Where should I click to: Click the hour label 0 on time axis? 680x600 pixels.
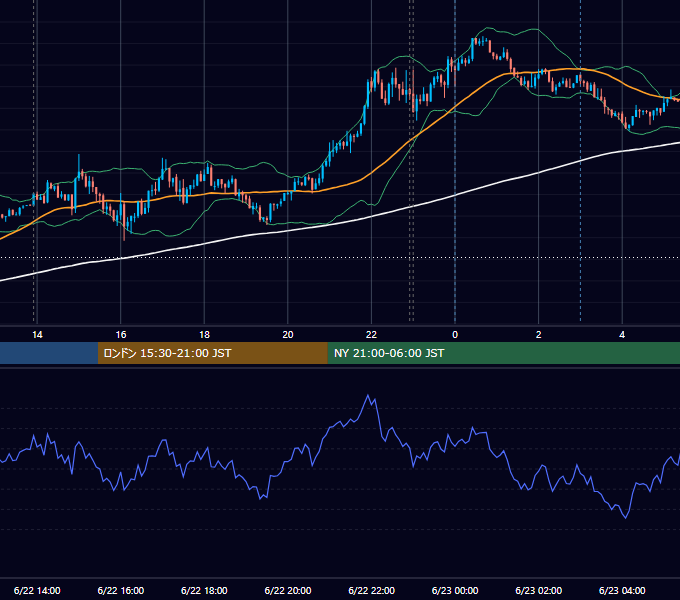(x=455, y=335)
